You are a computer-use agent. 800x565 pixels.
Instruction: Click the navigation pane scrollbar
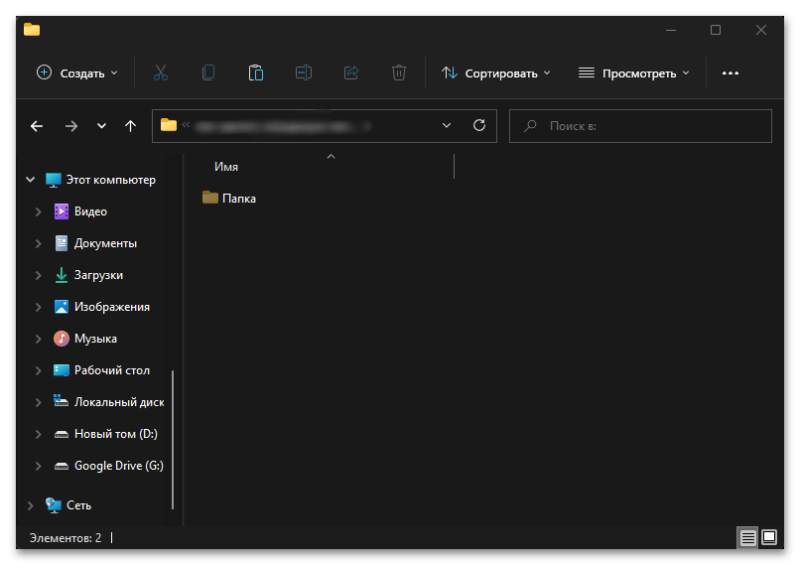coord(173,440)
